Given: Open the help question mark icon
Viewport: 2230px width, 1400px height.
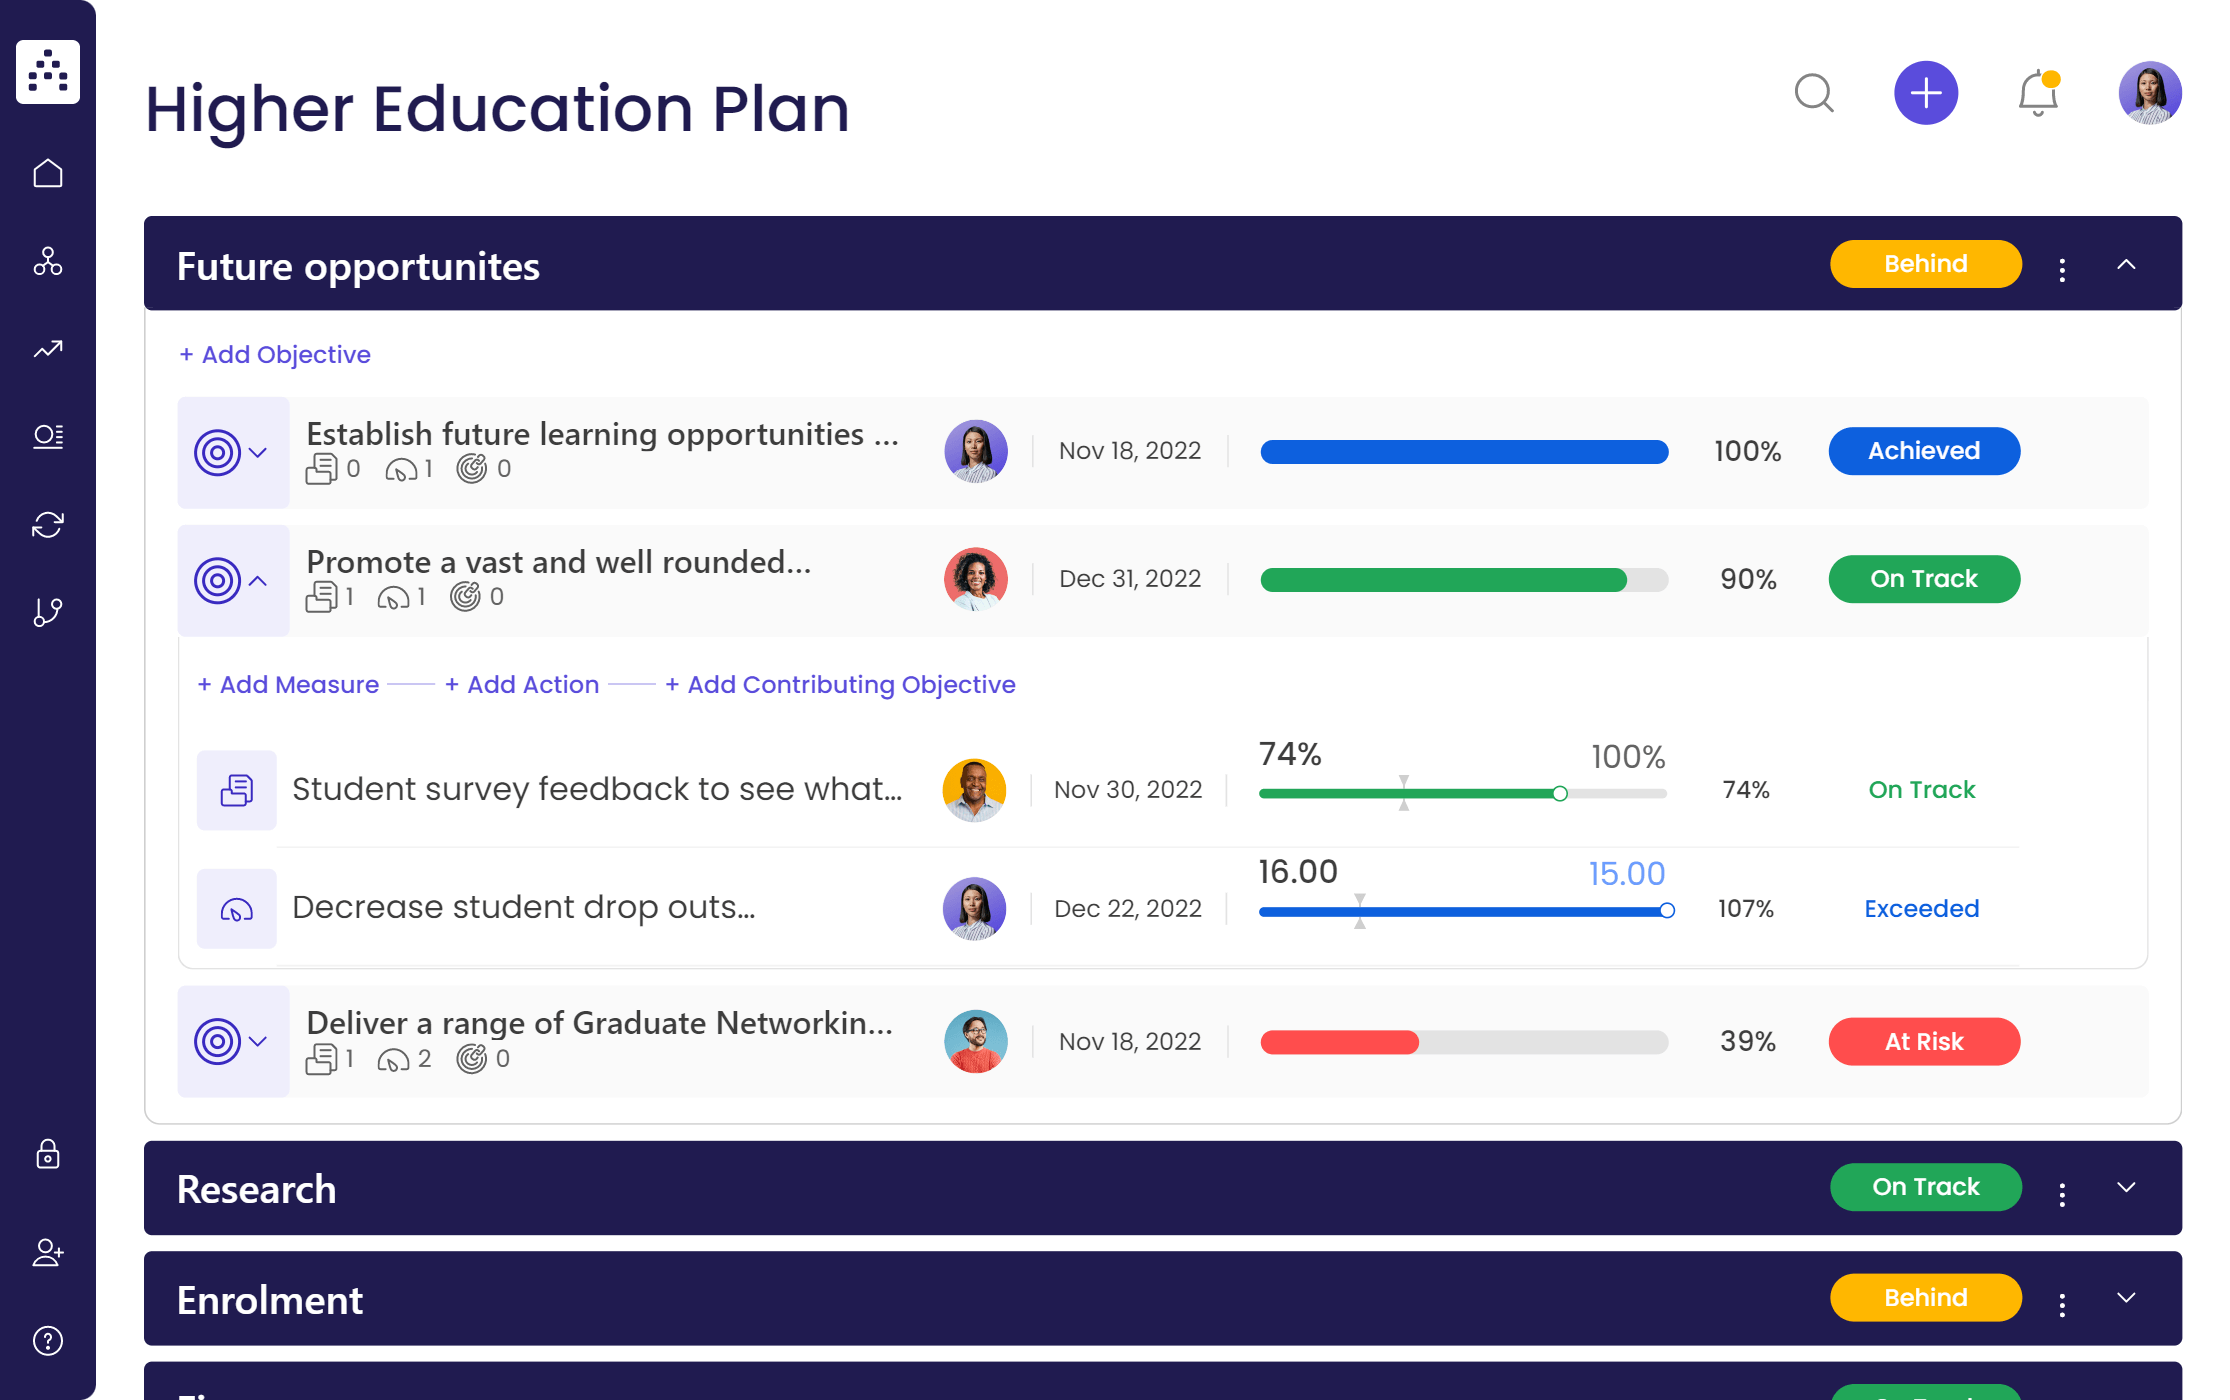Looking at the screenshot, I should point(48,1341).
